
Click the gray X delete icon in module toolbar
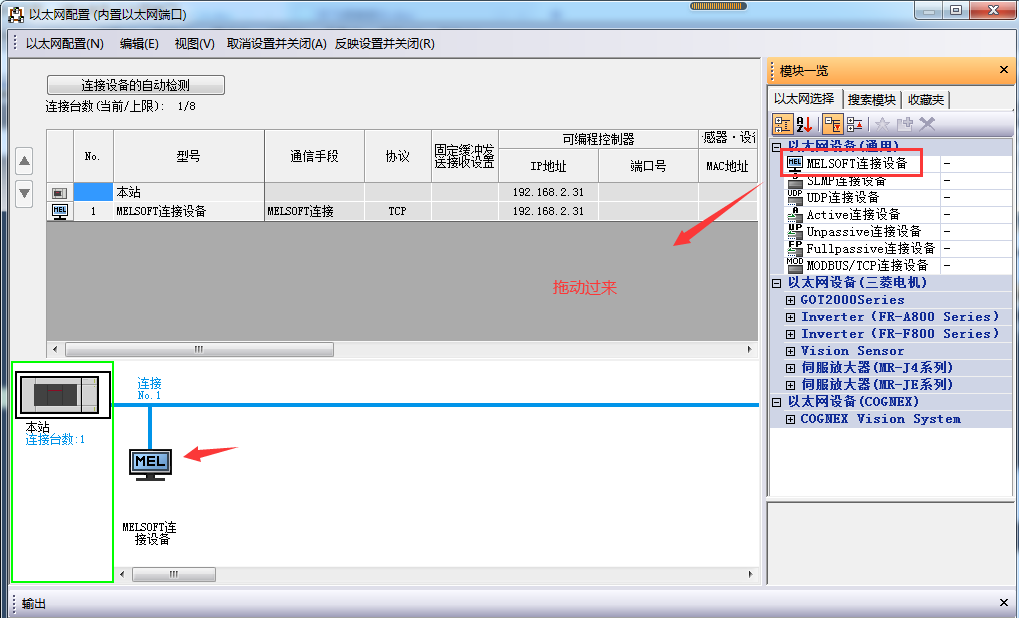(927, 123)
